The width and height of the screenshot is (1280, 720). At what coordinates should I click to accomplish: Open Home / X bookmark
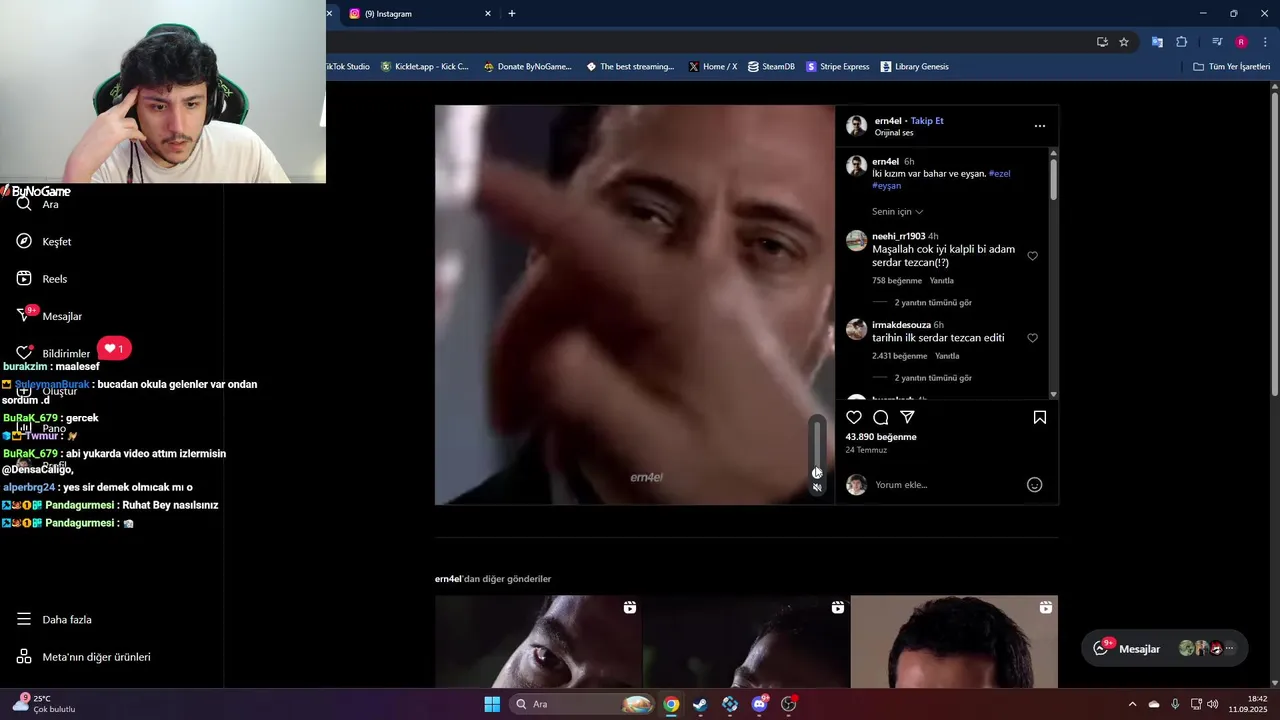coord(713,67)
